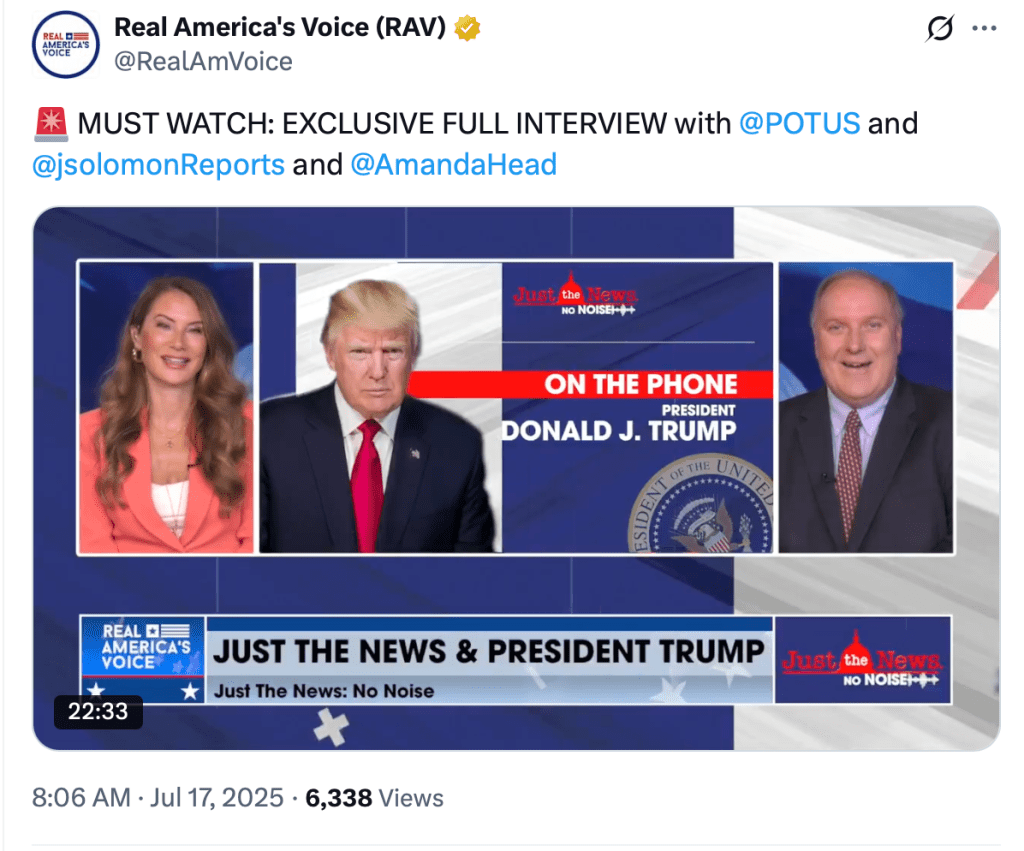This screenshot has width=1024, height=851.
Task: Click the gold verified badge
Action: 467,29
